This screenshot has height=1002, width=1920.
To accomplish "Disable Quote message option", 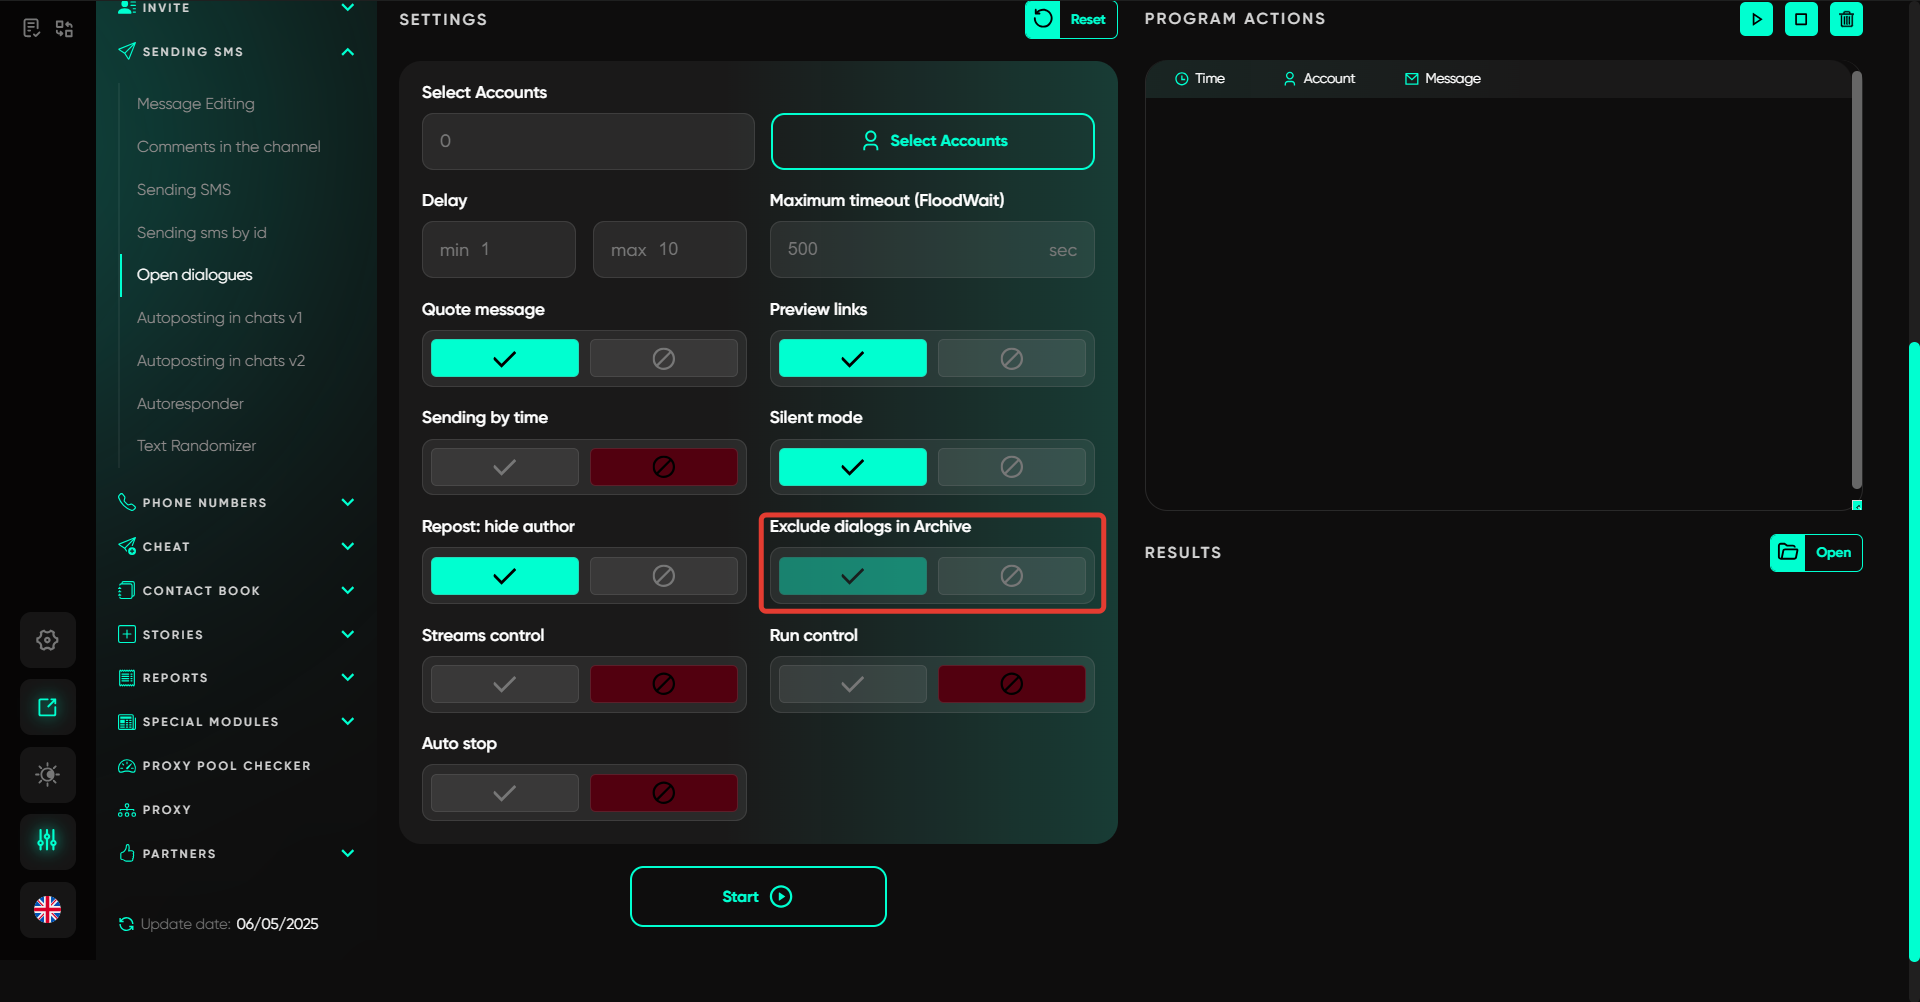I will pos(663,358).
